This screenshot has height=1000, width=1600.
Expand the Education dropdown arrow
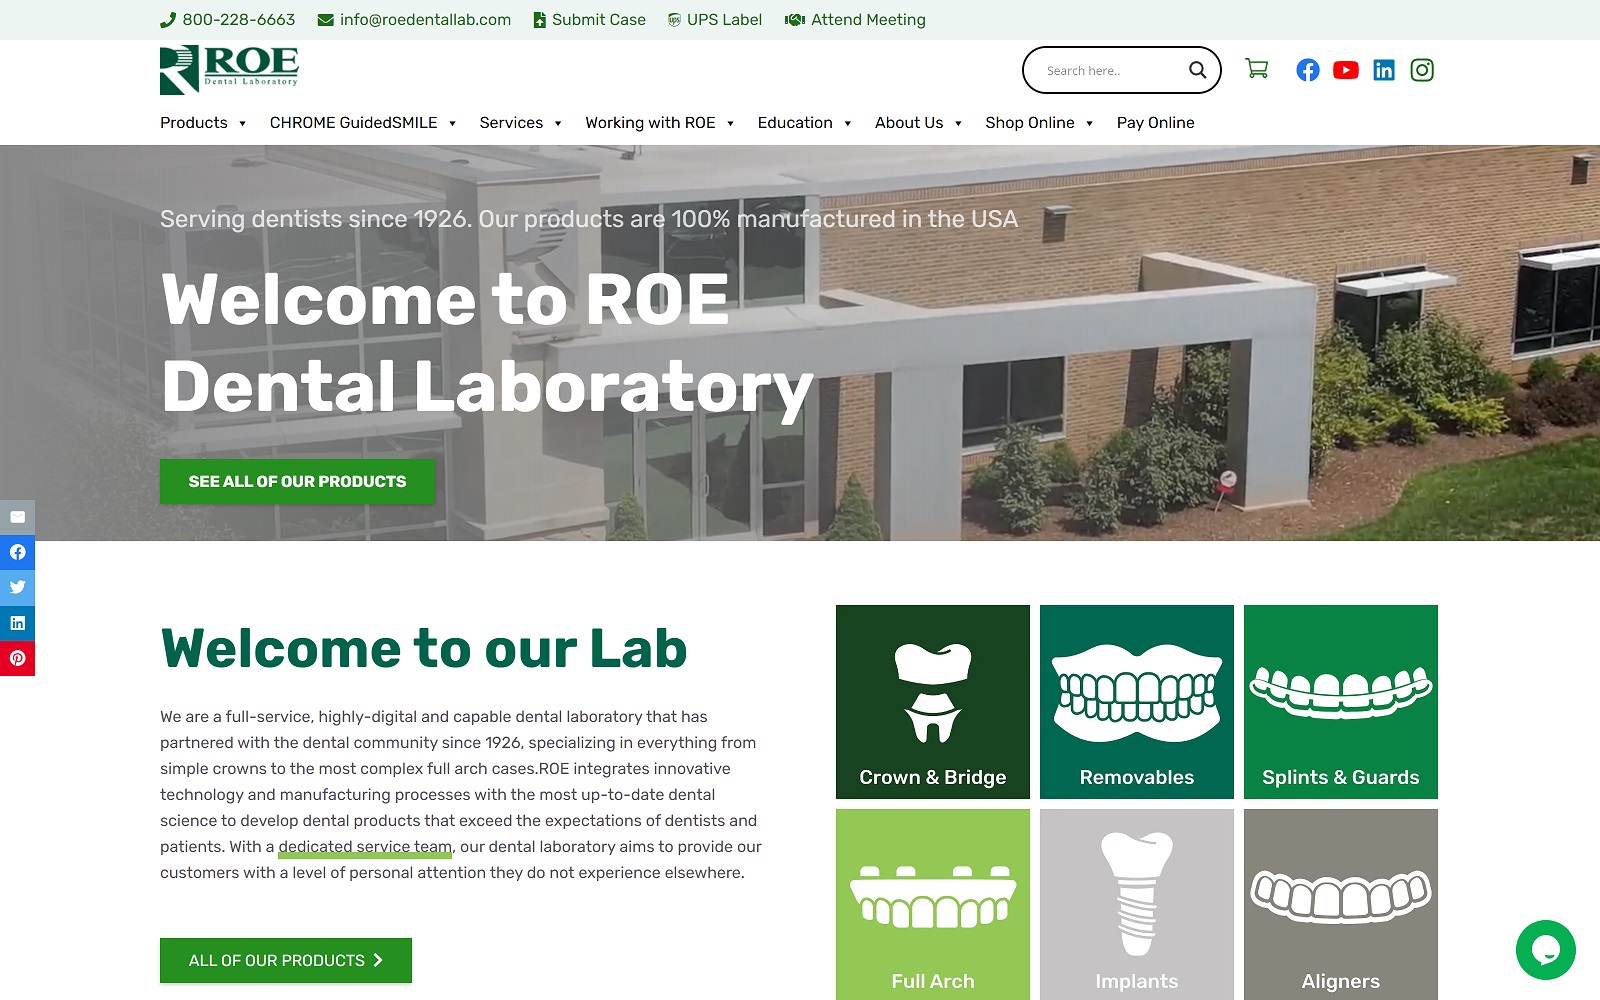847,123
